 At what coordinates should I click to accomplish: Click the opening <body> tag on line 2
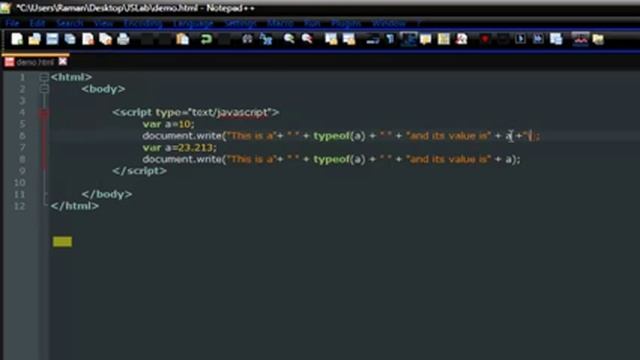(103, 89)
